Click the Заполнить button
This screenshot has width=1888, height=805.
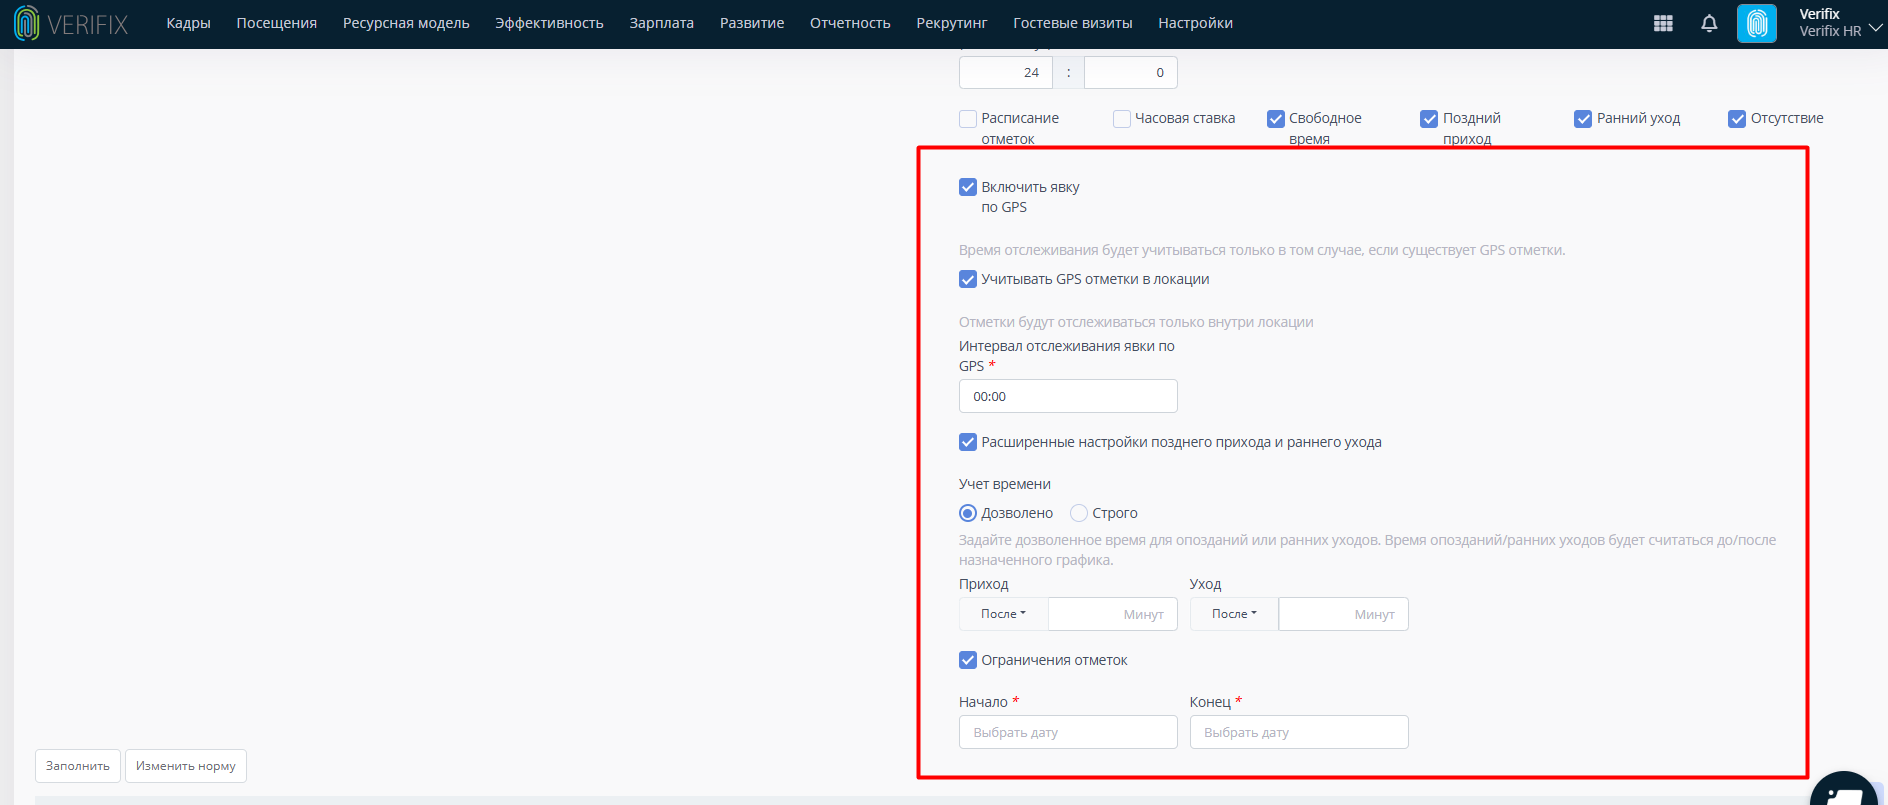(78, 766)
